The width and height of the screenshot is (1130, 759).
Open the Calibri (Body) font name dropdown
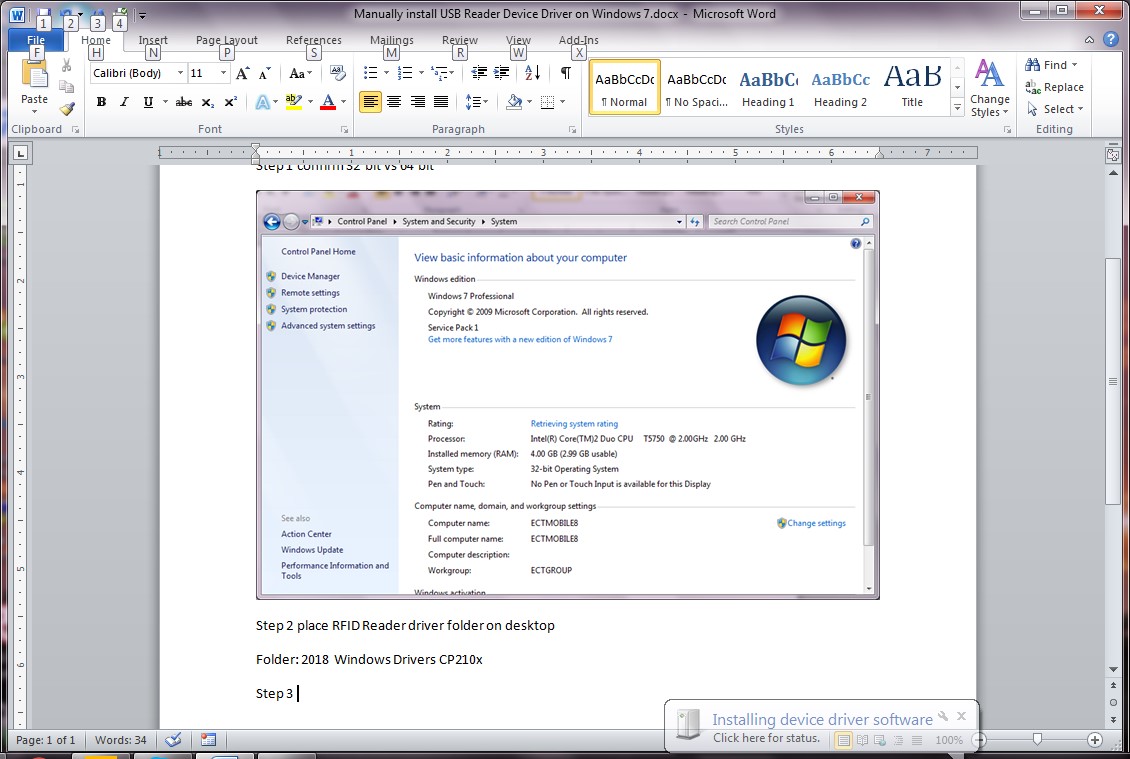tap(180, 73)
